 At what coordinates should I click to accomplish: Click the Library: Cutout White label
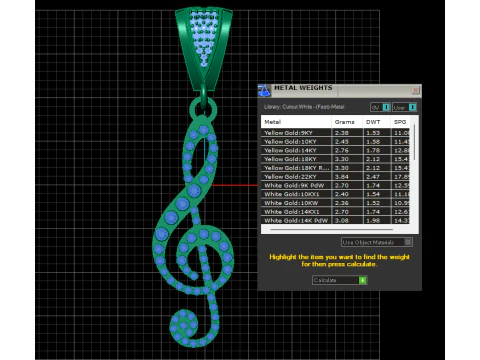pos(304,107)
